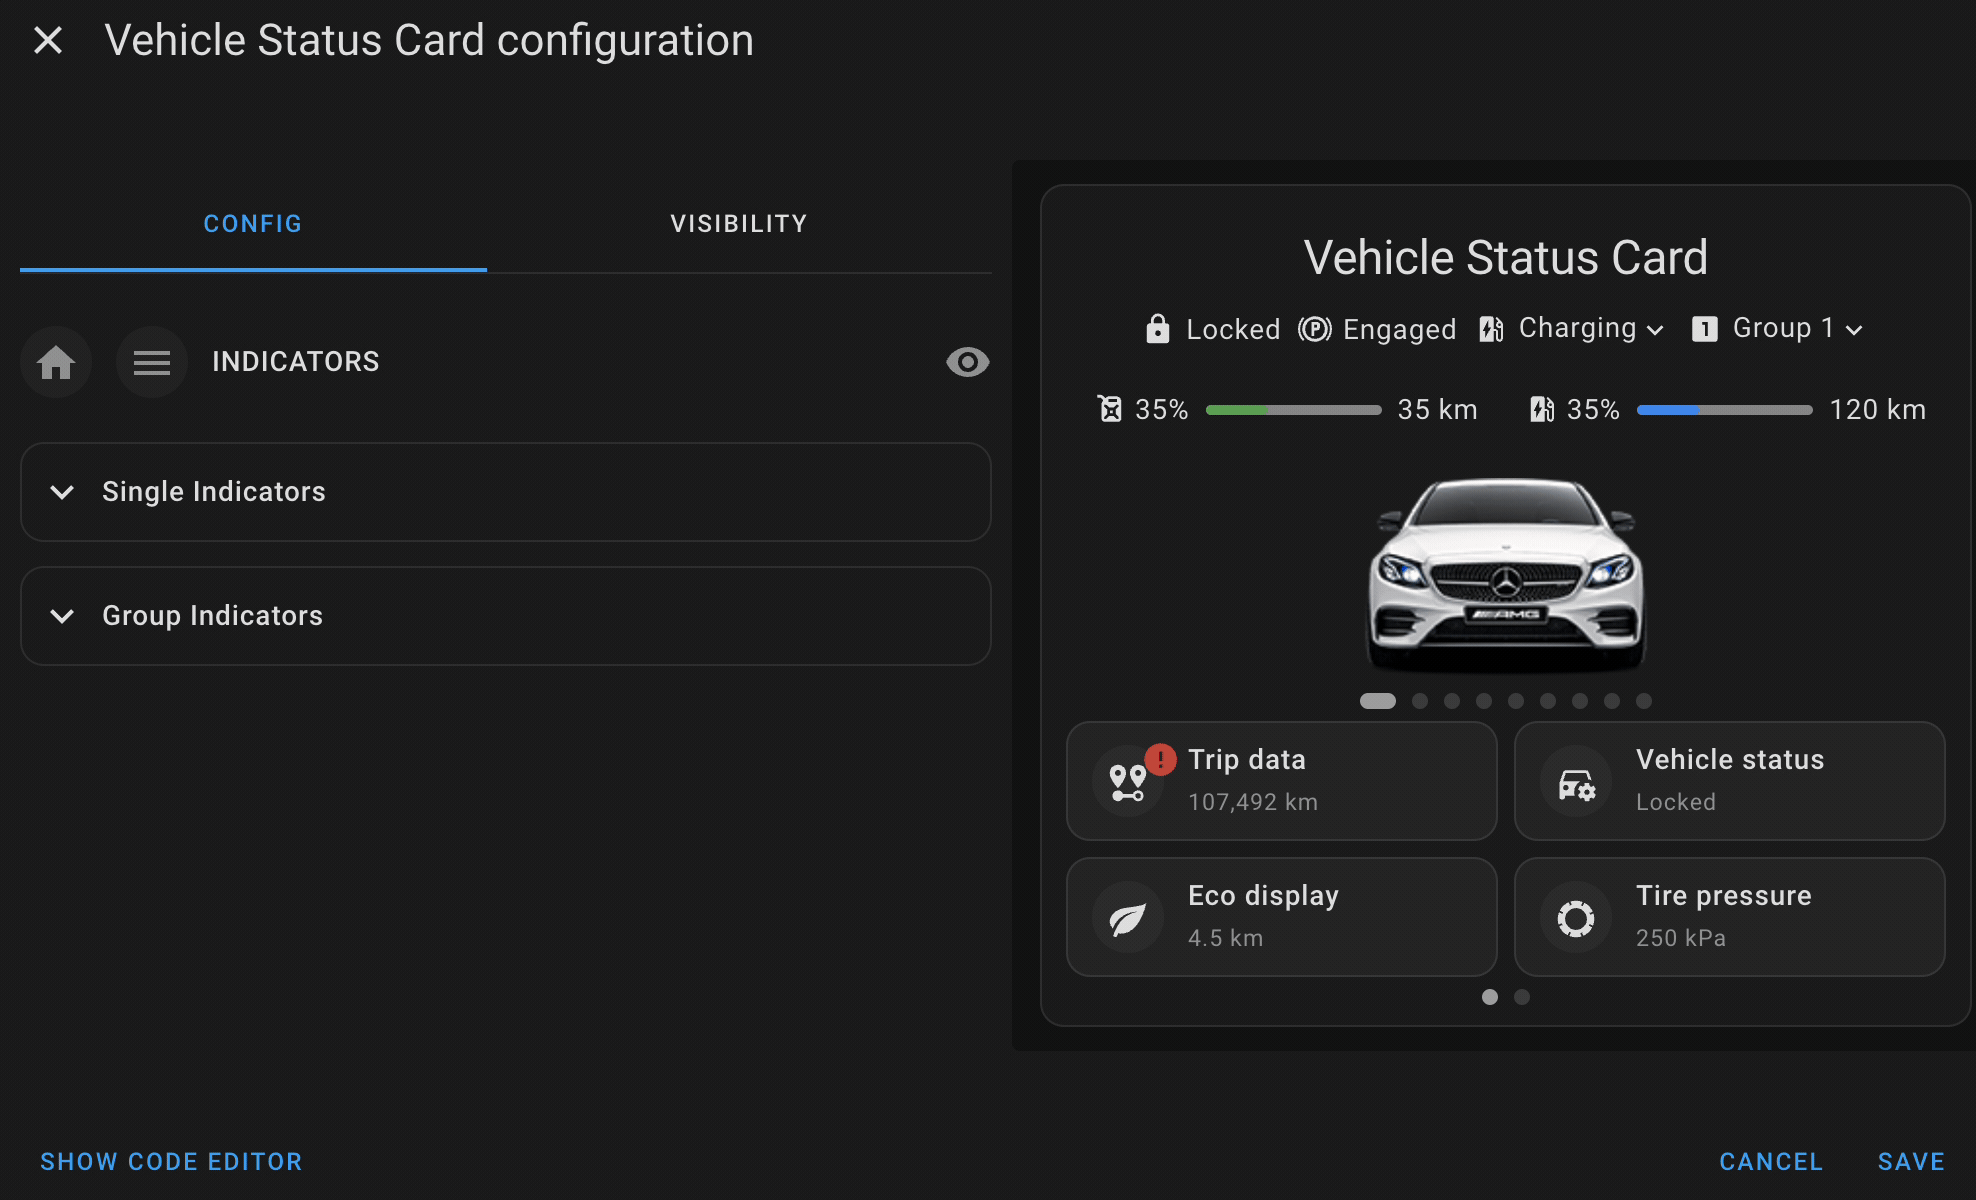
Task: Switch to the VISIBILITY tab
Action: 738,222
